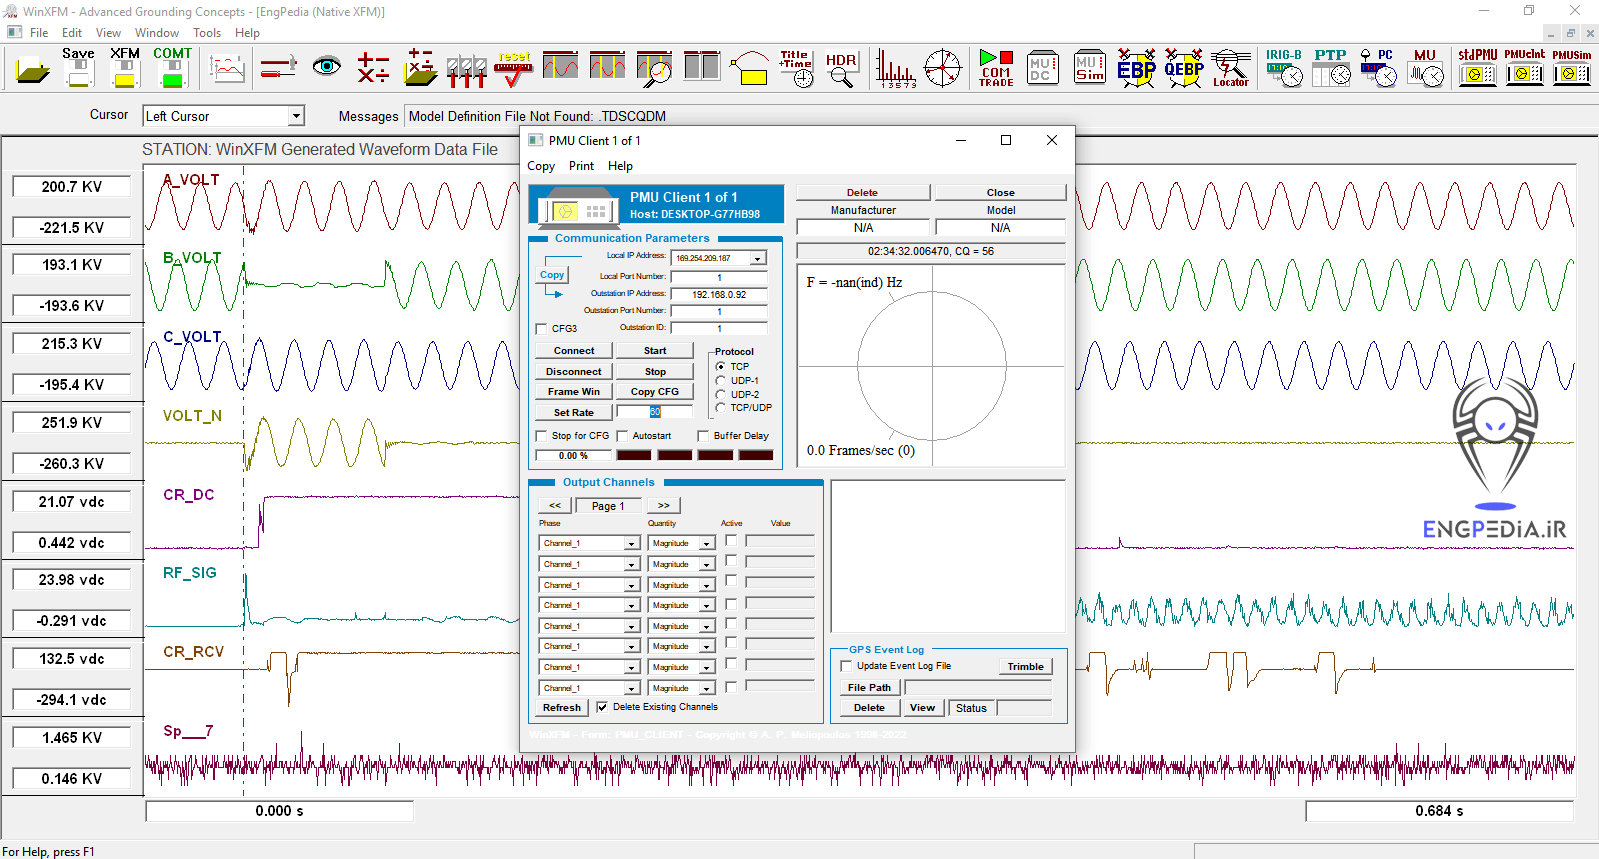Open the IRIG-B clock icon
The width and height of the screenshot is (1599, 859).
1285,68
